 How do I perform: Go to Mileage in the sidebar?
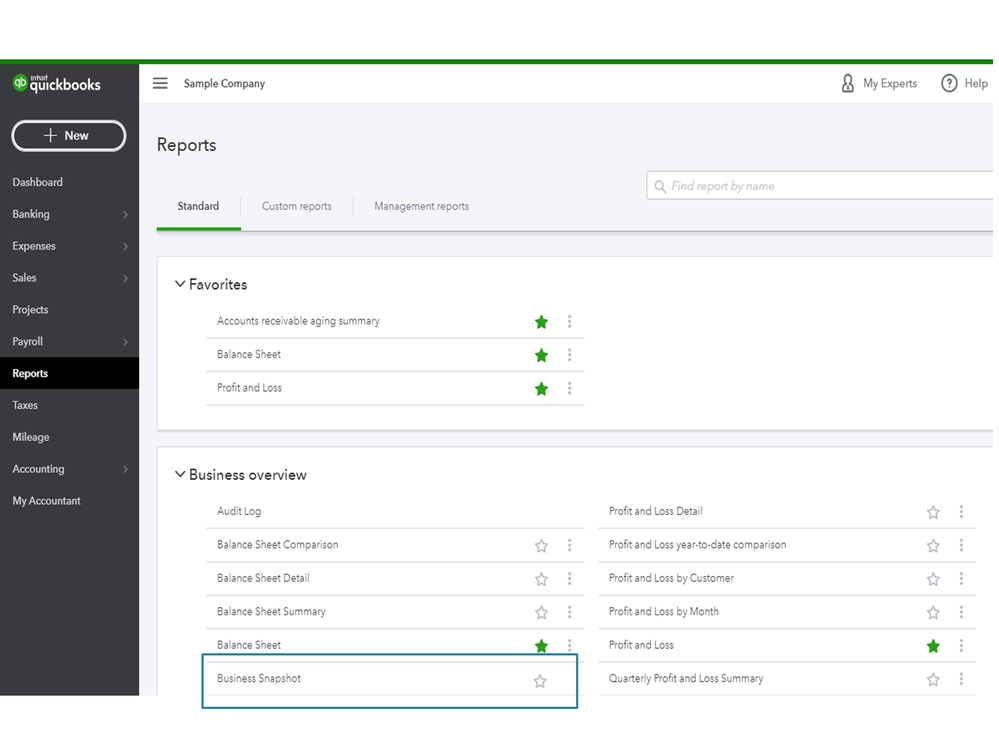31,437
